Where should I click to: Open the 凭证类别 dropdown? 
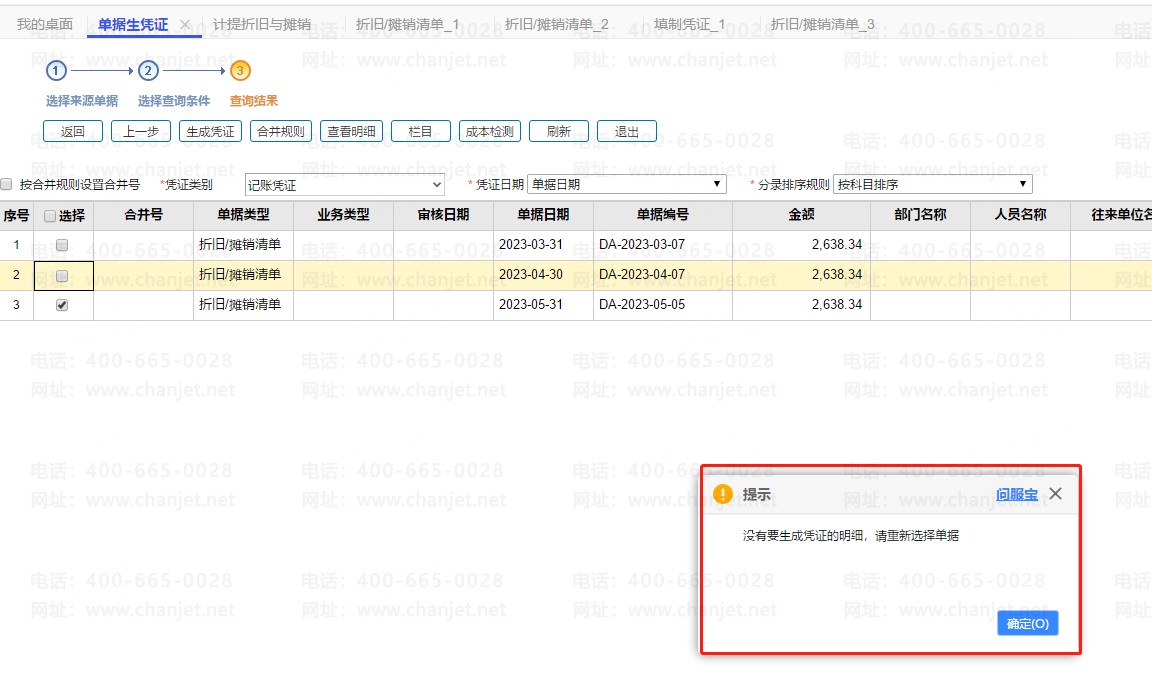345,185
